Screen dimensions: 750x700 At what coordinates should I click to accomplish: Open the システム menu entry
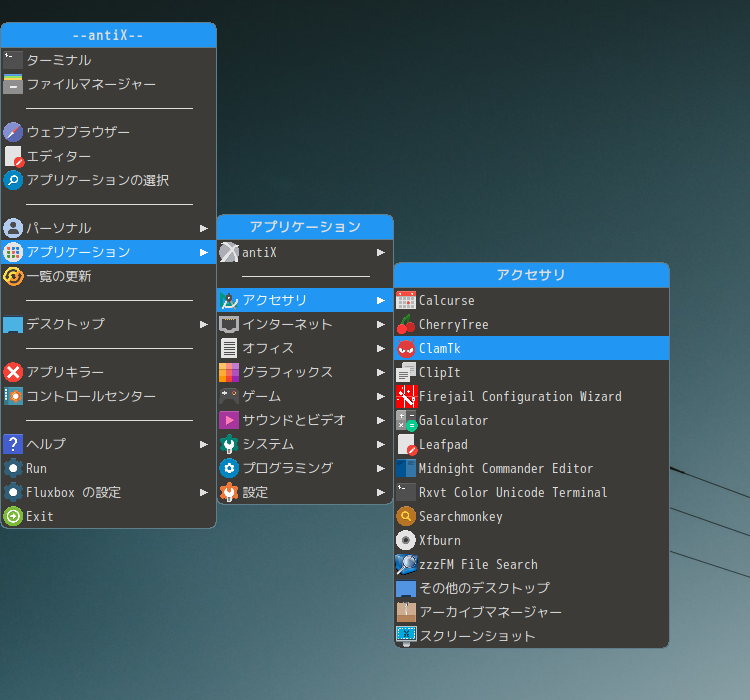coord(305,444)
